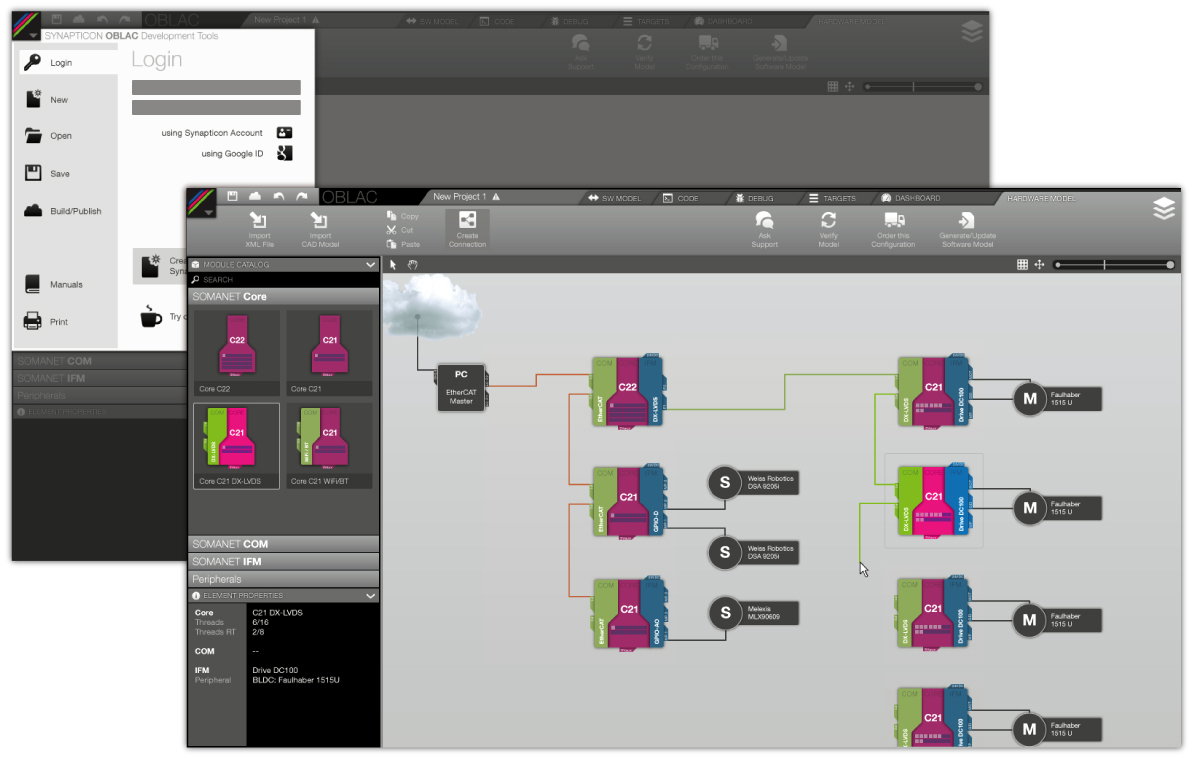The width and height of the screenshot is (1196, 762).
Task: Expand the SOMANET COM section in front window
Action: point(284,544)
